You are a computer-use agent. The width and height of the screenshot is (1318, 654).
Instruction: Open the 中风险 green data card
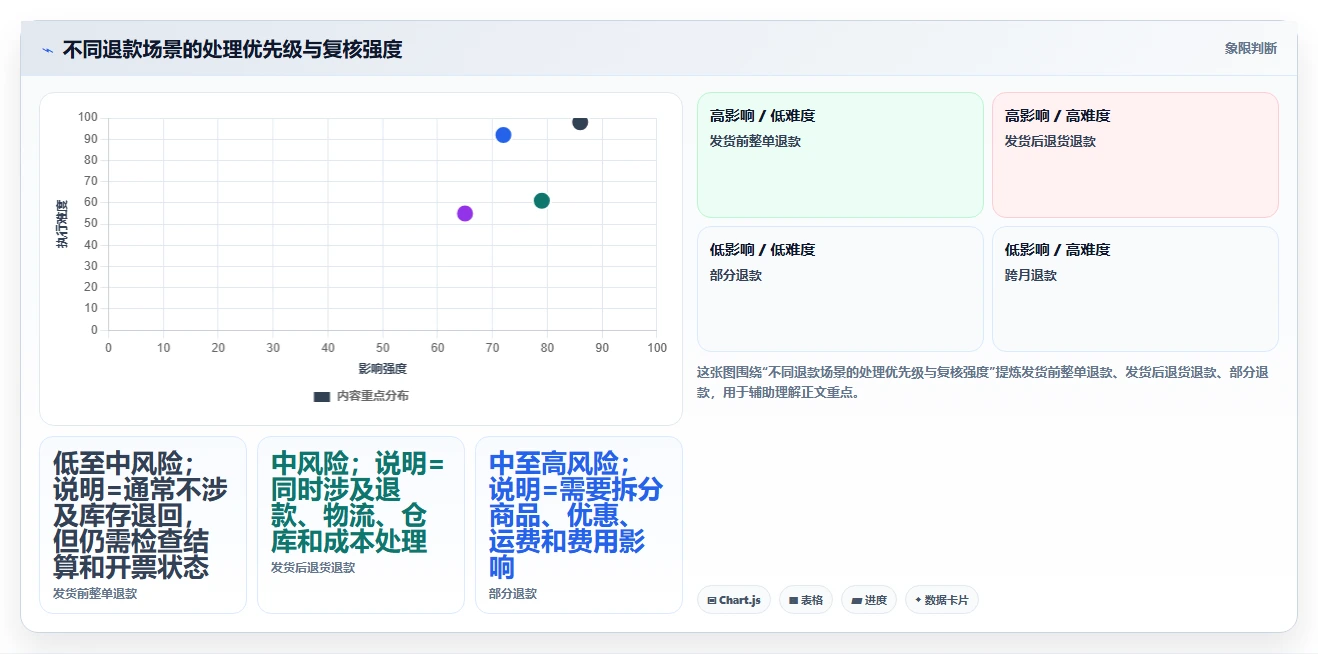pos(361,525)
